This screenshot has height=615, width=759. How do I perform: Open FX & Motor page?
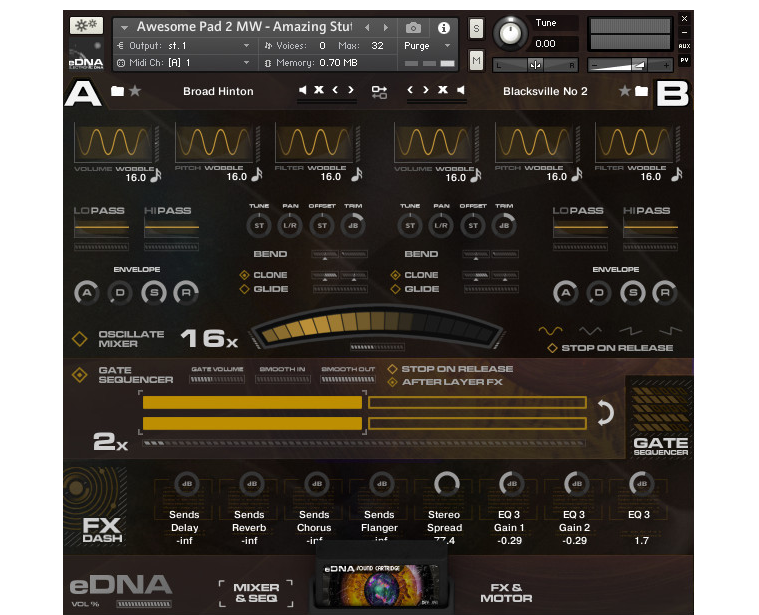pos(506,593)
